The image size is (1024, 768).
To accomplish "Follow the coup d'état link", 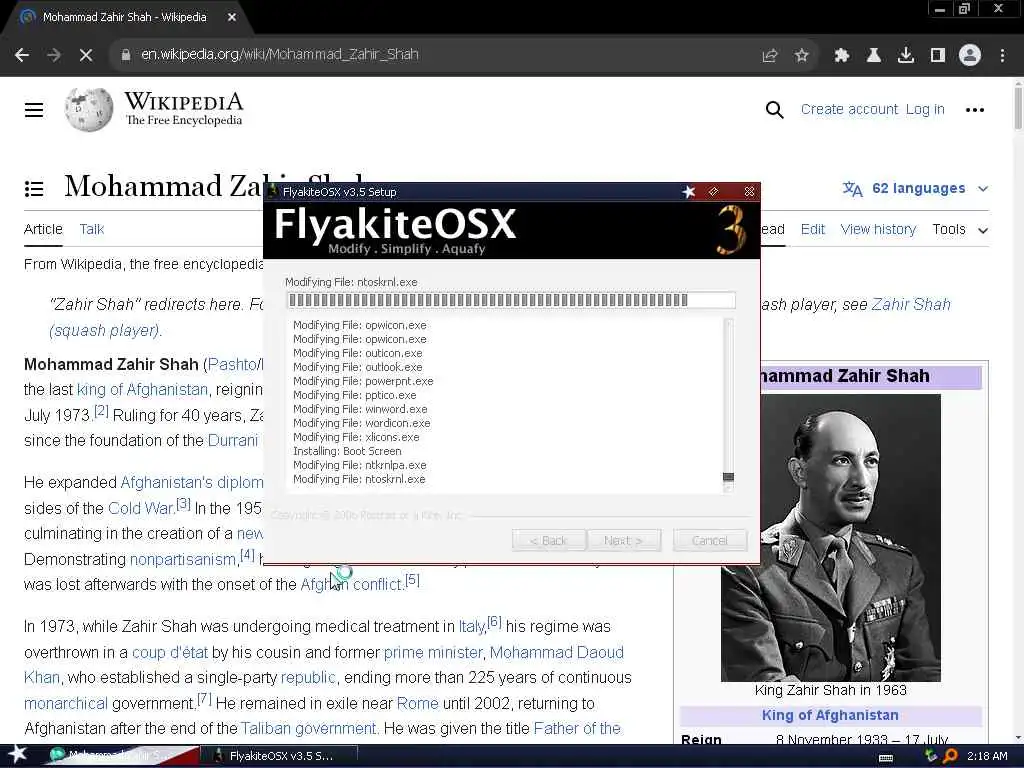I will [170, 652].
